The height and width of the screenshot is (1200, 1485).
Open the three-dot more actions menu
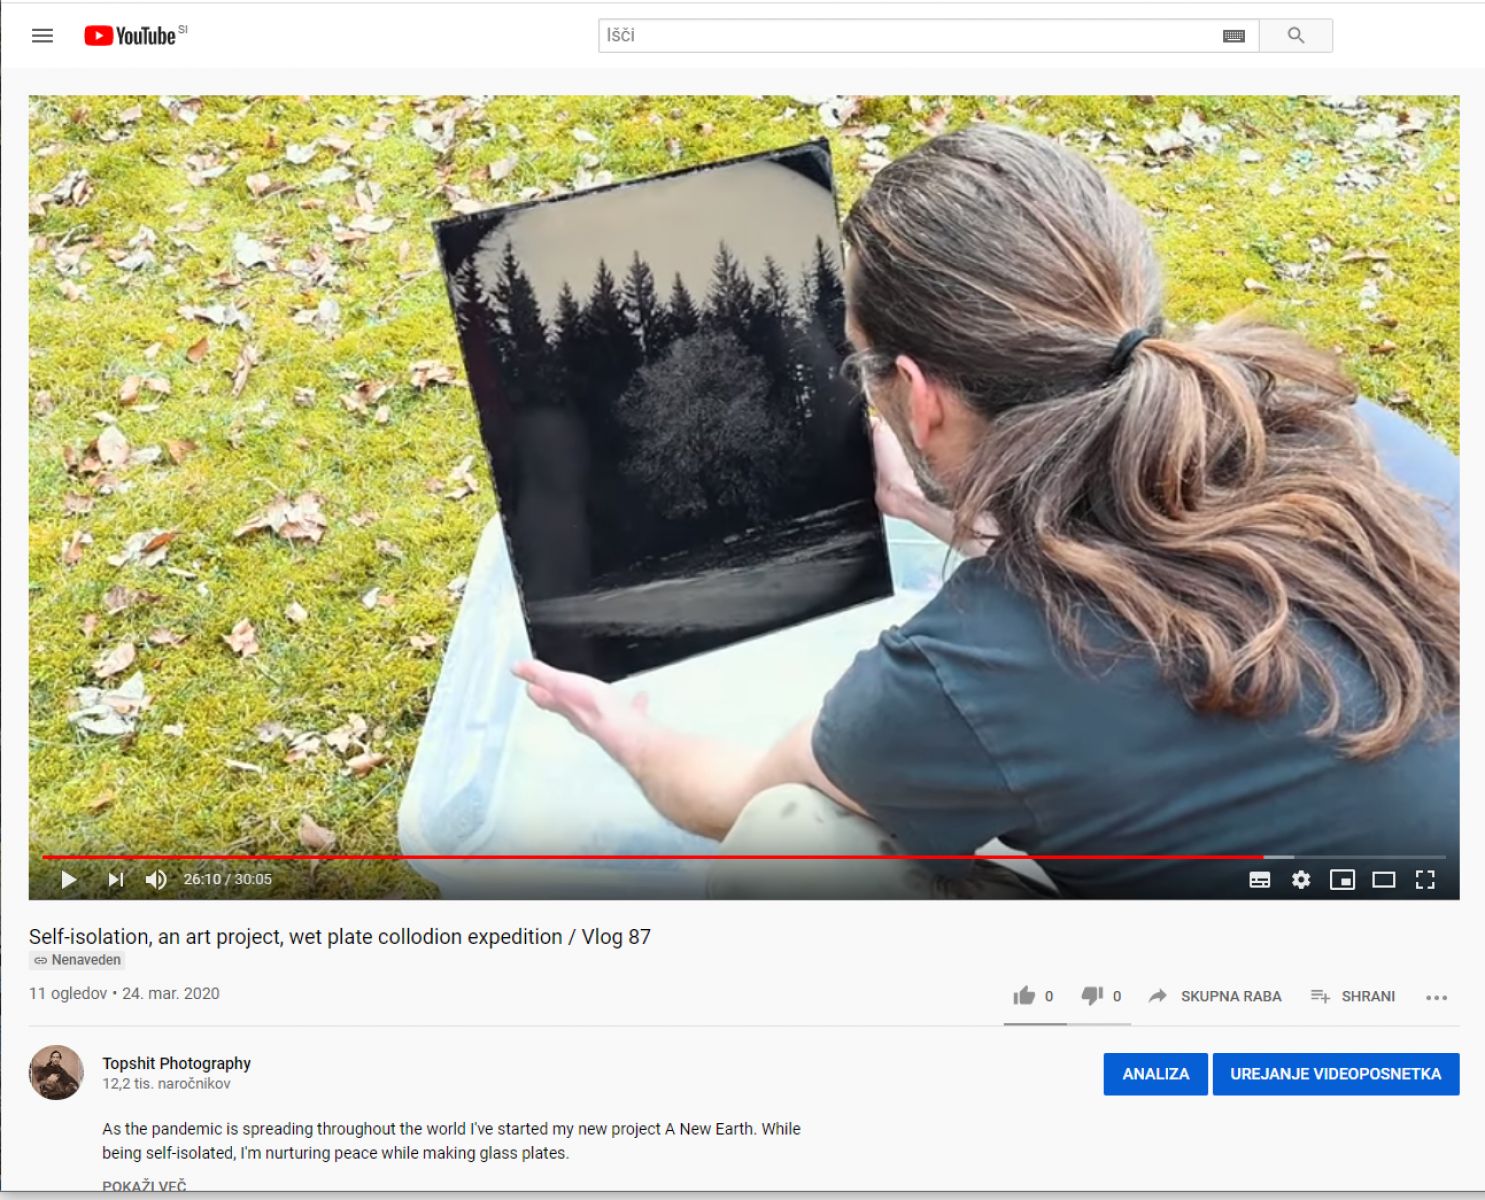click(x=1437, y=997)
